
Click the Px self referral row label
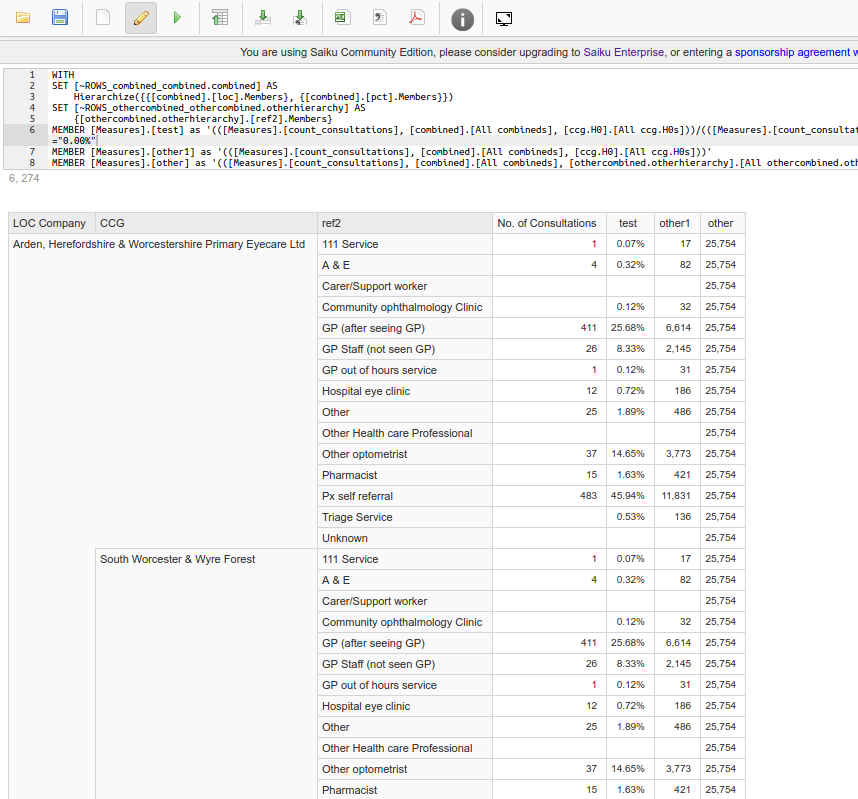point(357,496)
